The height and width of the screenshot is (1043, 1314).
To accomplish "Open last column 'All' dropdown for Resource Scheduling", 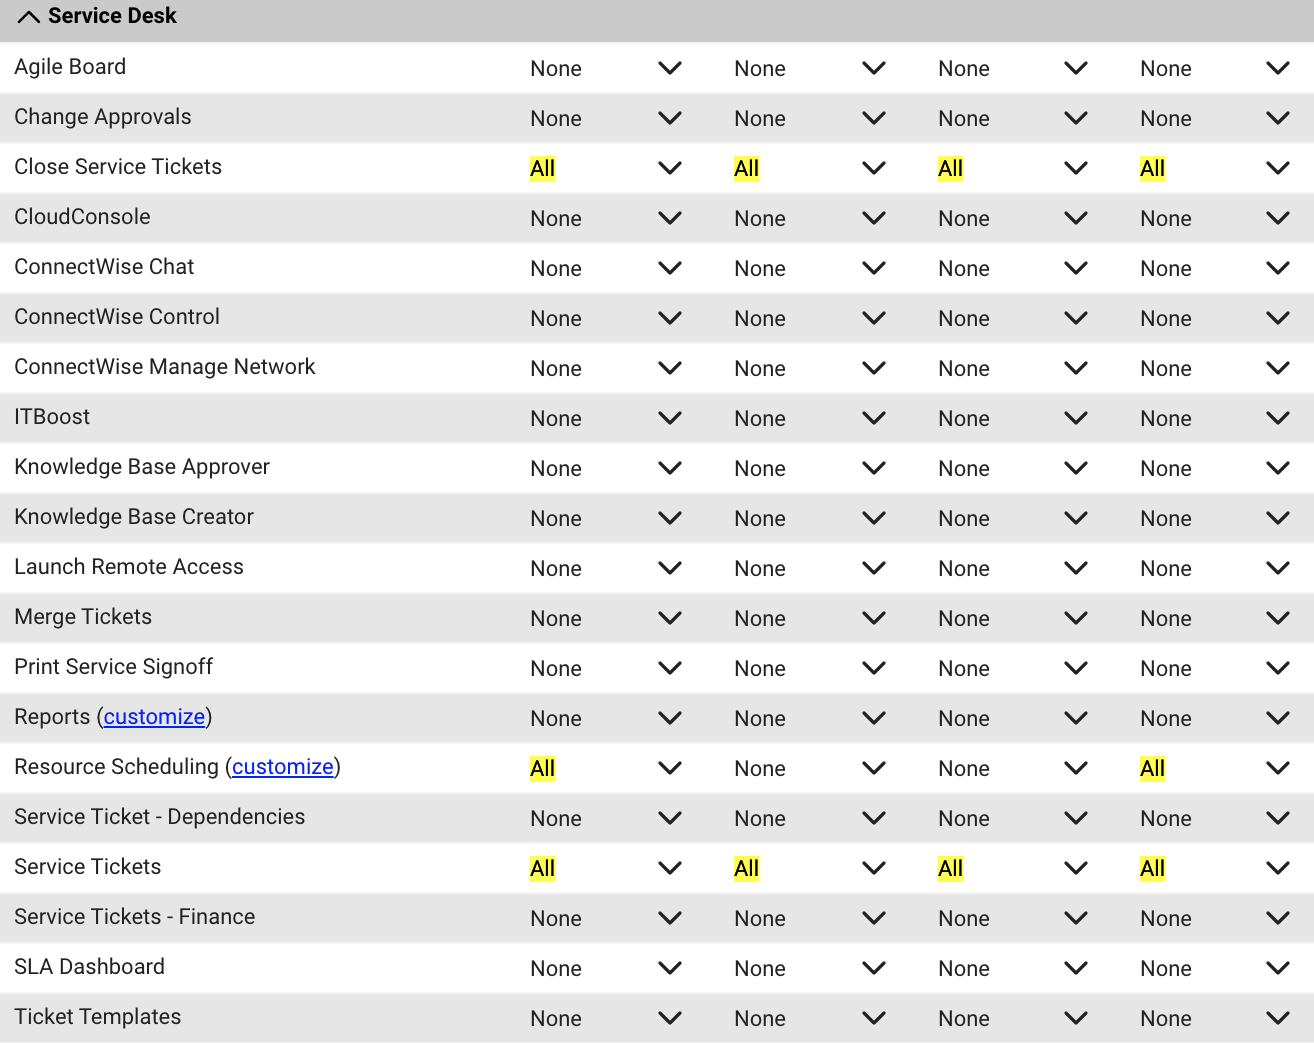I will (1214, 768).
